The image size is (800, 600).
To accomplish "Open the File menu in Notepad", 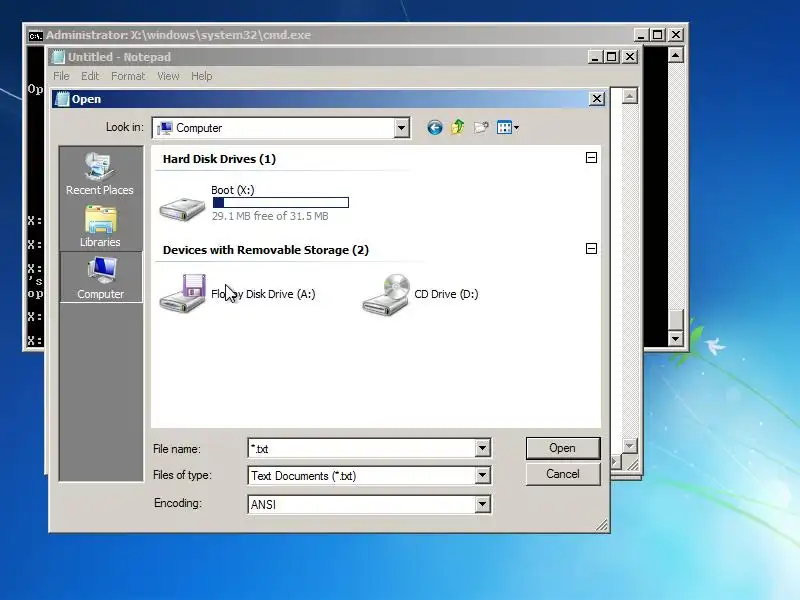I will [x=61, y=76].
